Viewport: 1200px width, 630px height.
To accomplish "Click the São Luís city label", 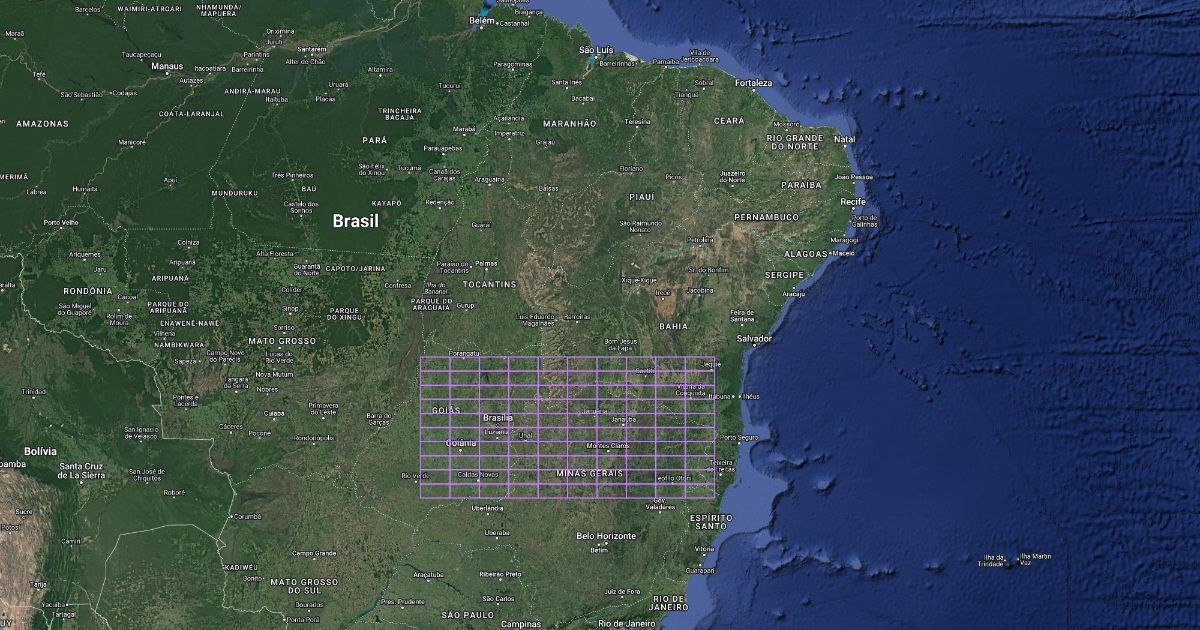I will [x=596, y=49].
